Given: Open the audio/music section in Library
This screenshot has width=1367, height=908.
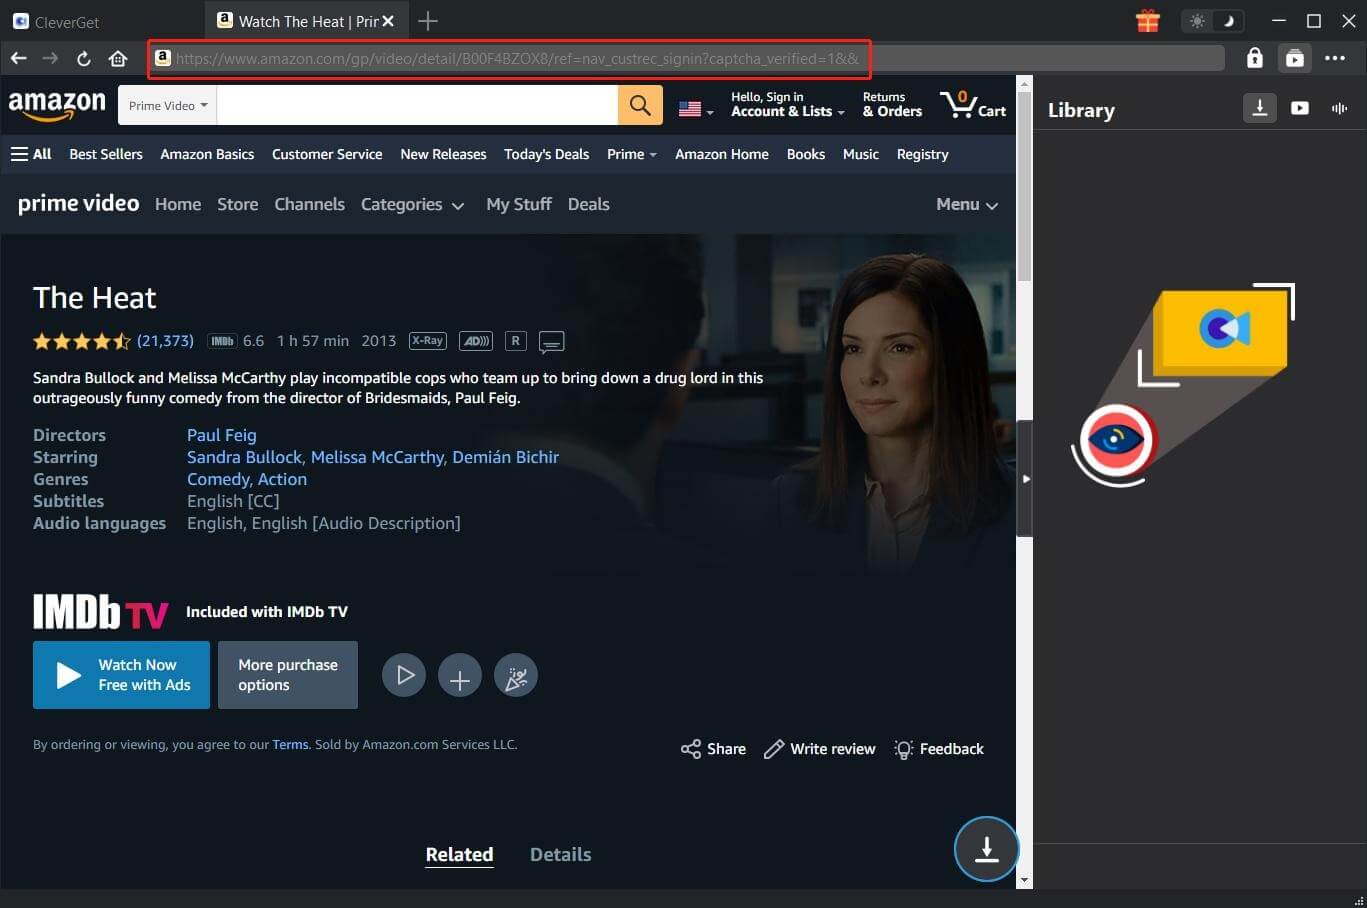Looking at the screenshot, I should tap(1339, 108).
